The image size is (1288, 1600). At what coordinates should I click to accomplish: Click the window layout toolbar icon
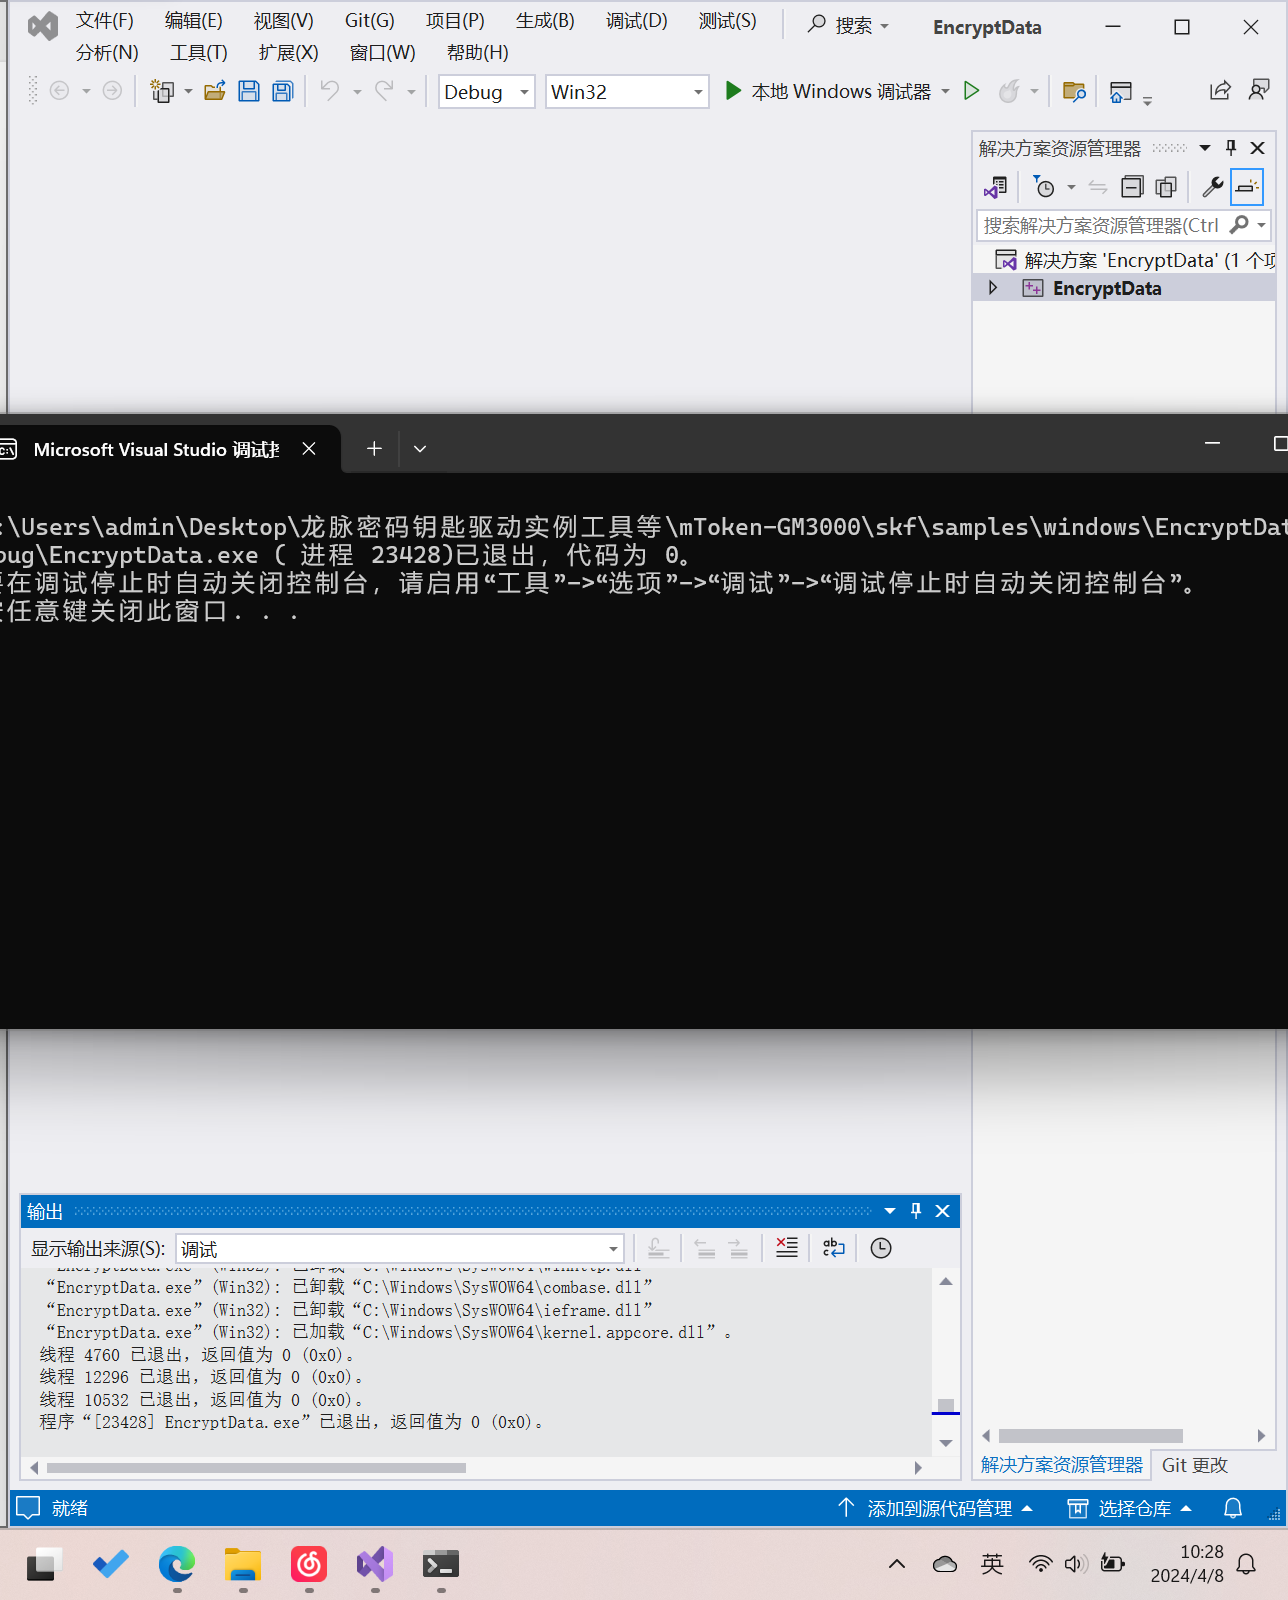click(x=1121, y=92)
